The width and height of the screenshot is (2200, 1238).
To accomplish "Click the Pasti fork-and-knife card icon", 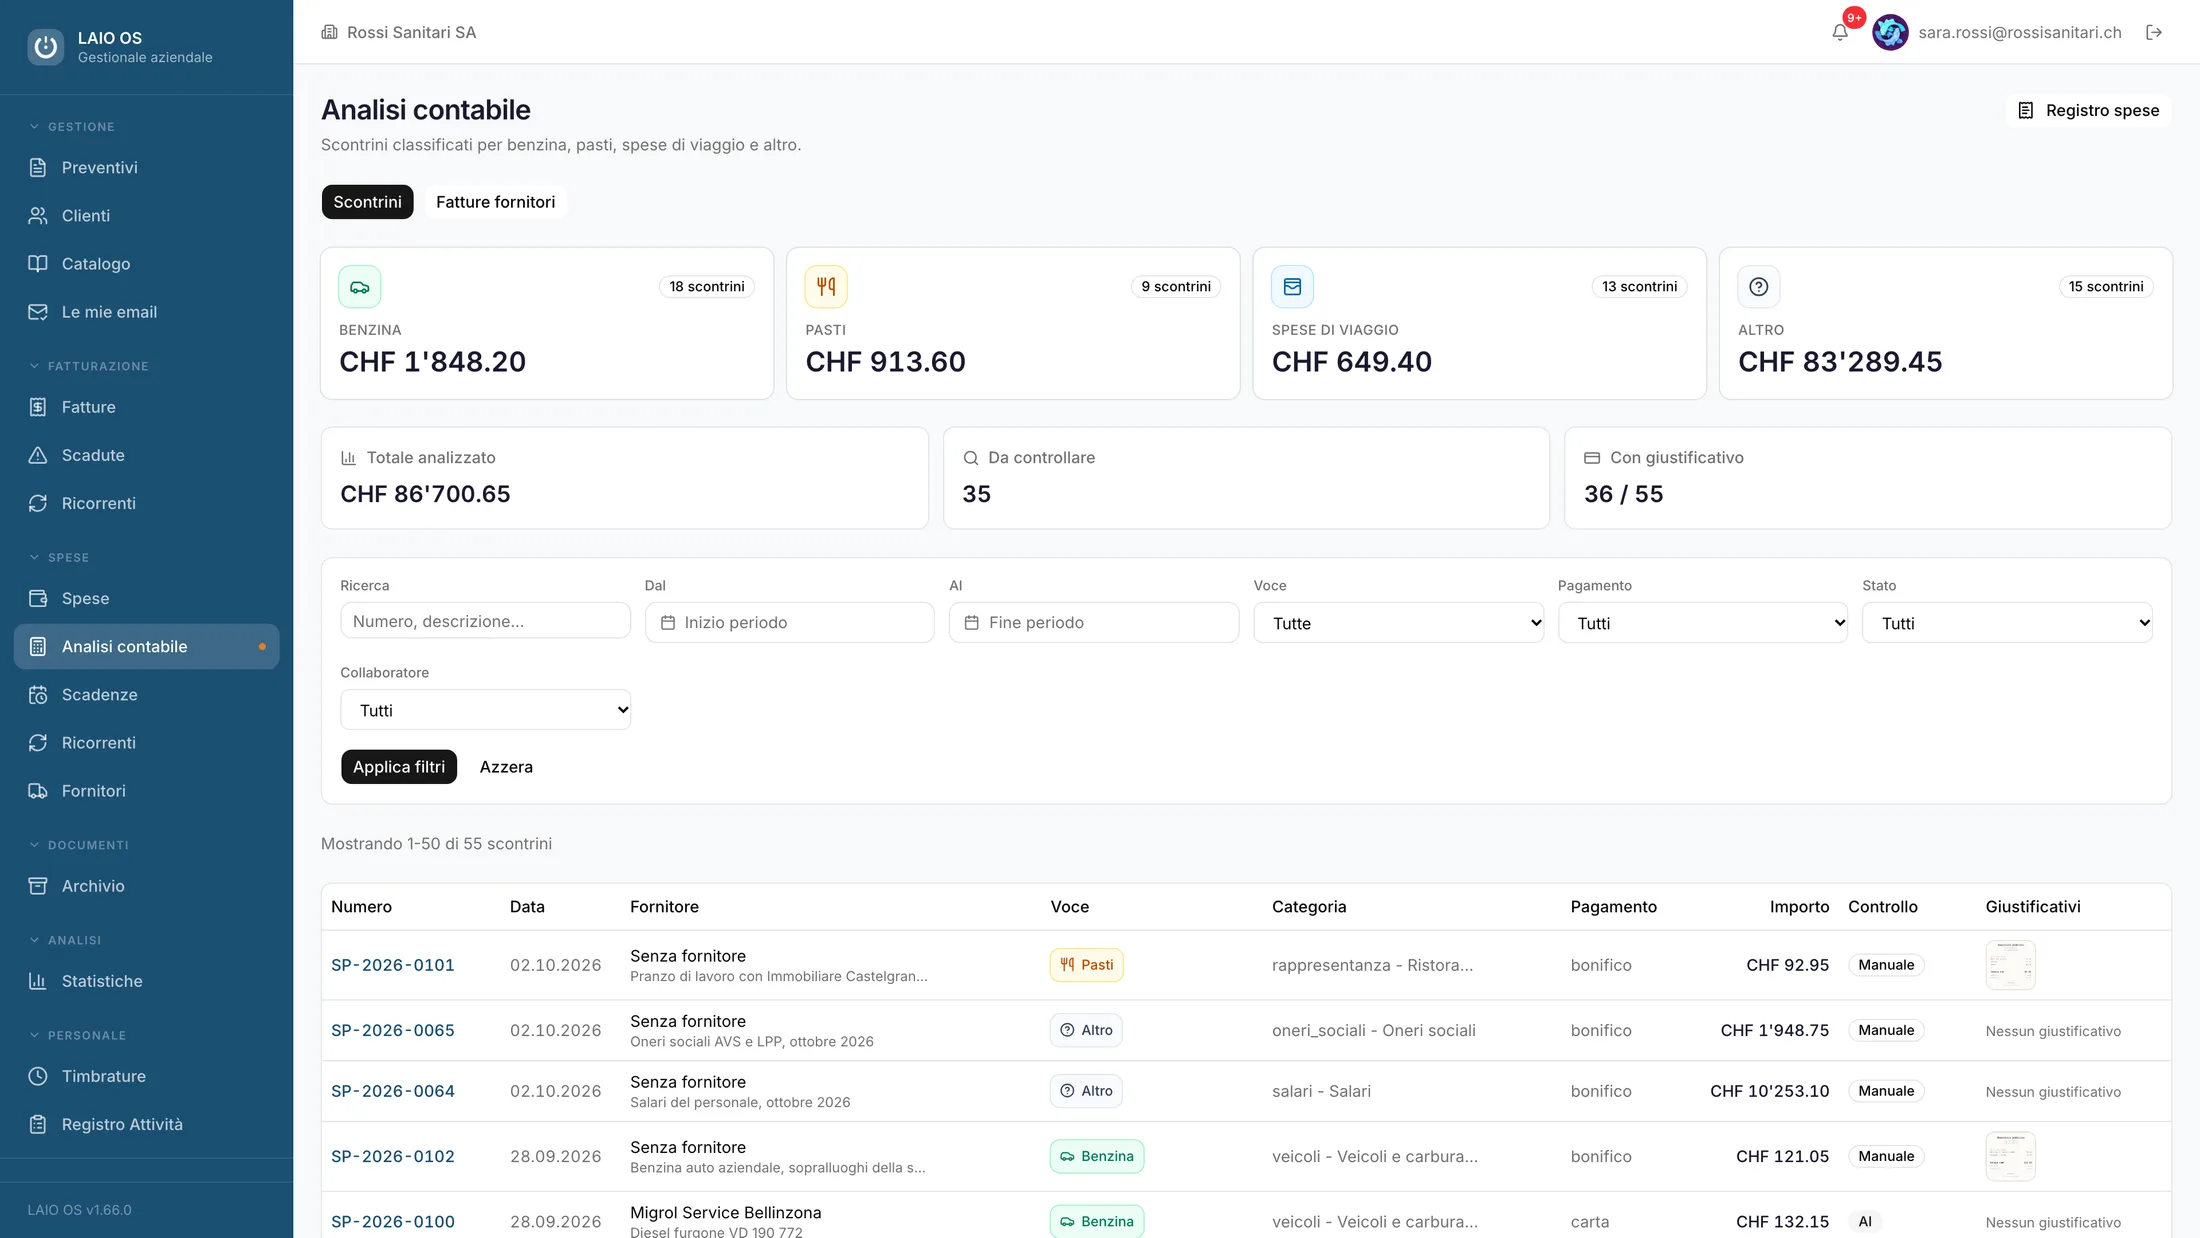I will [x=826, y=287].
